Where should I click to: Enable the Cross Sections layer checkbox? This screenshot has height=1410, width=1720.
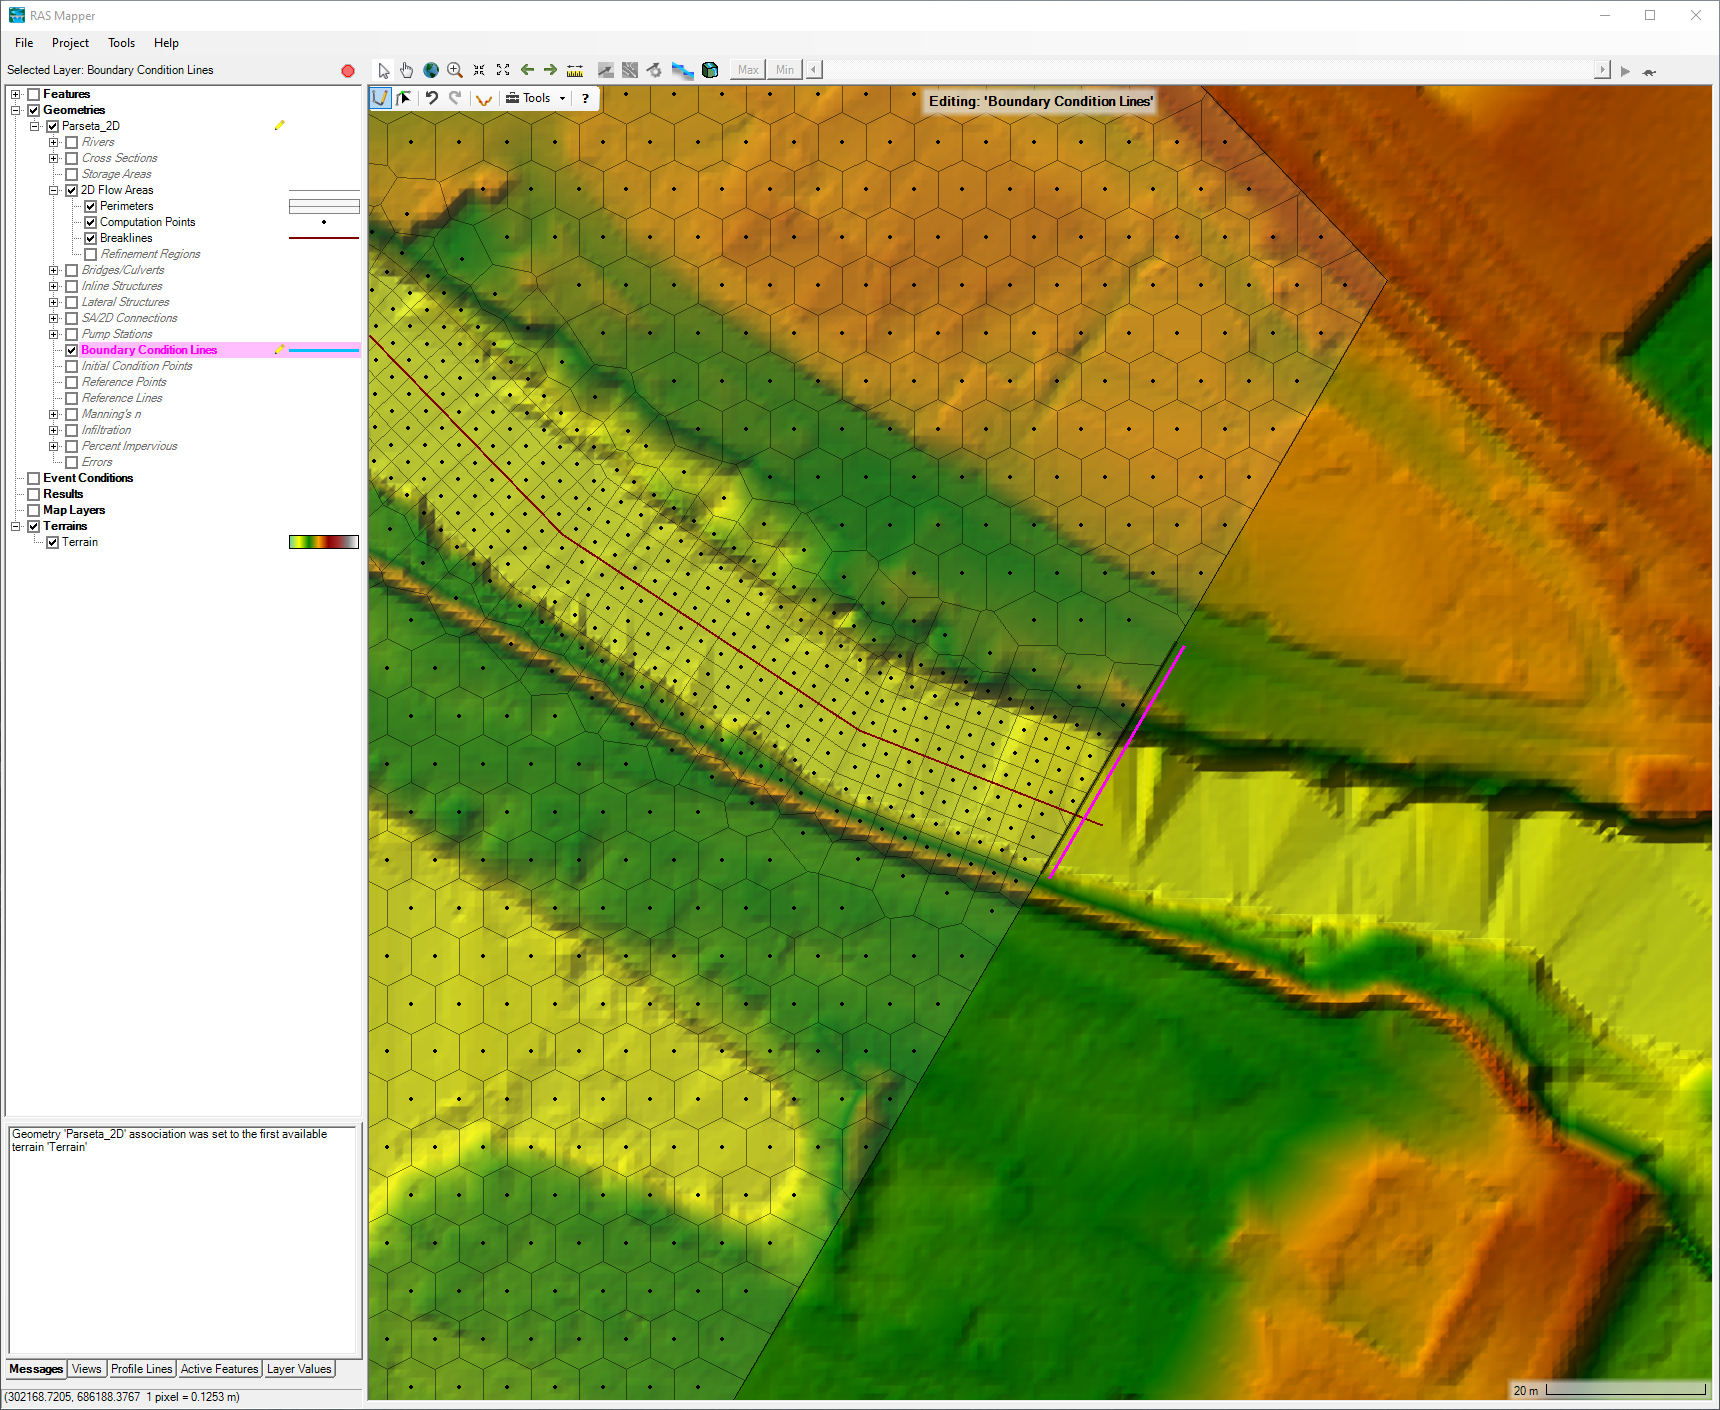(x=72, y=158)
